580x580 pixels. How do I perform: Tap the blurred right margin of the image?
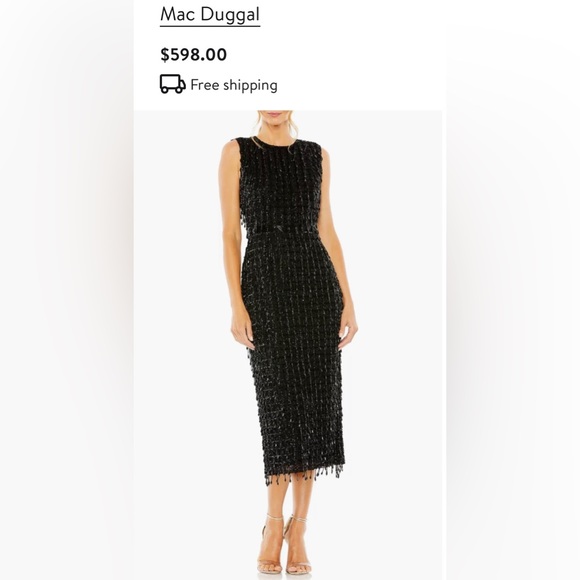[x=511, y=290]
